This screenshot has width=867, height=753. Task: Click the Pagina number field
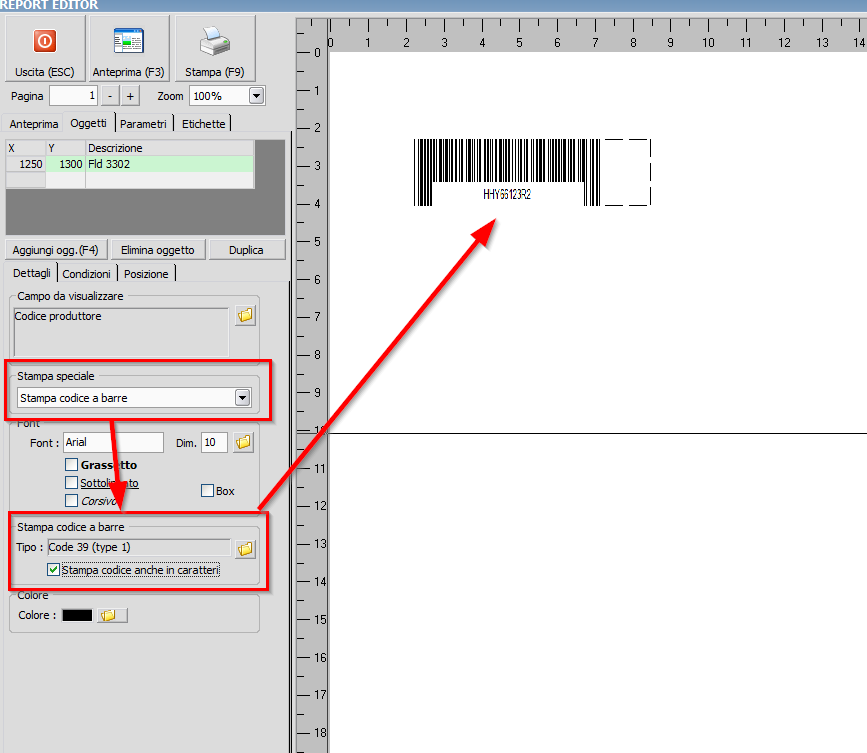point(74,96)
